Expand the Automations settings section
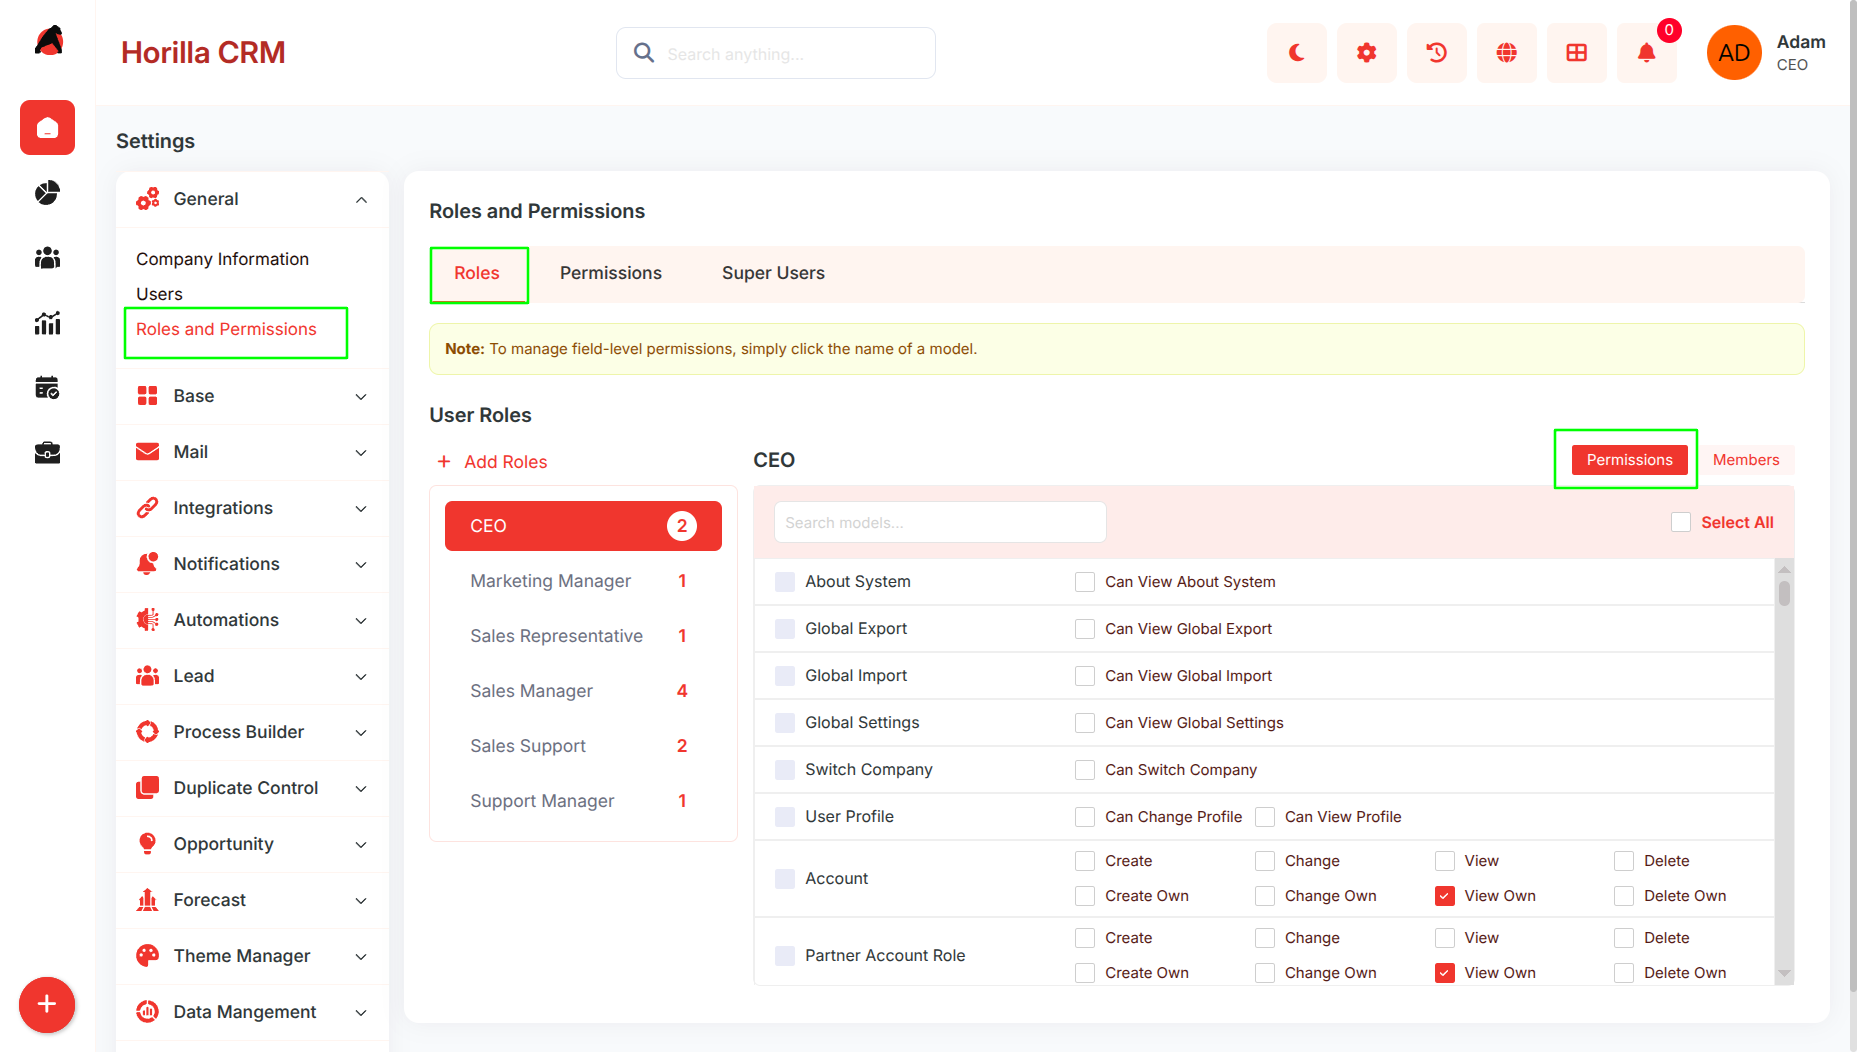The height and width of the screenshot is (1052, 1857). tap(252, 620)
